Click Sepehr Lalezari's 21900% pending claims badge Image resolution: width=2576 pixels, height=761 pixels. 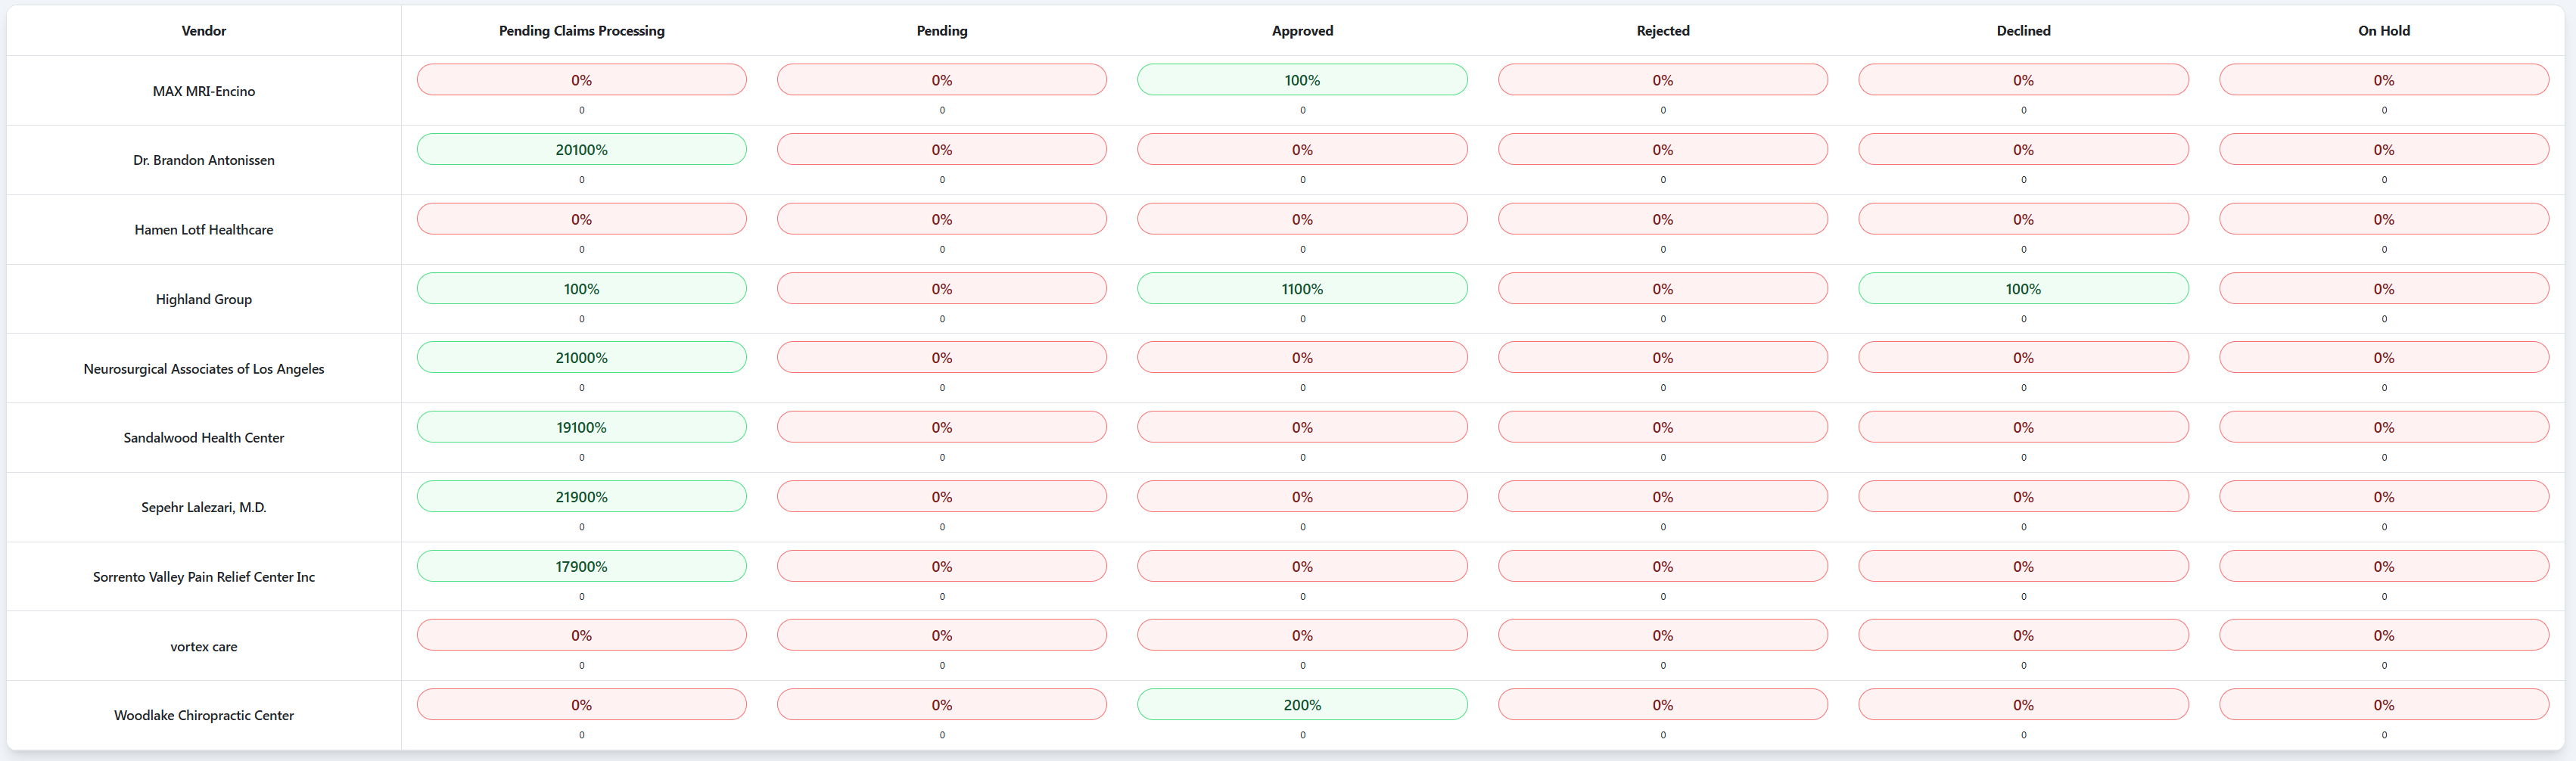[580, 496]
